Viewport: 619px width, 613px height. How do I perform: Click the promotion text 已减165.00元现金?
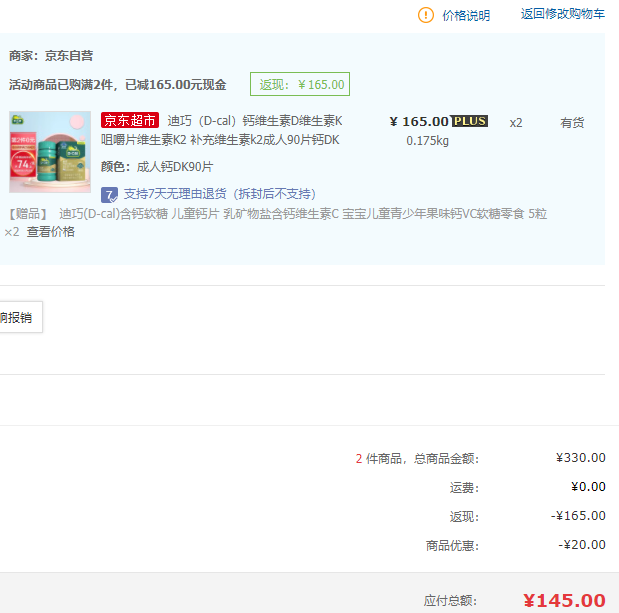point(176,84)
